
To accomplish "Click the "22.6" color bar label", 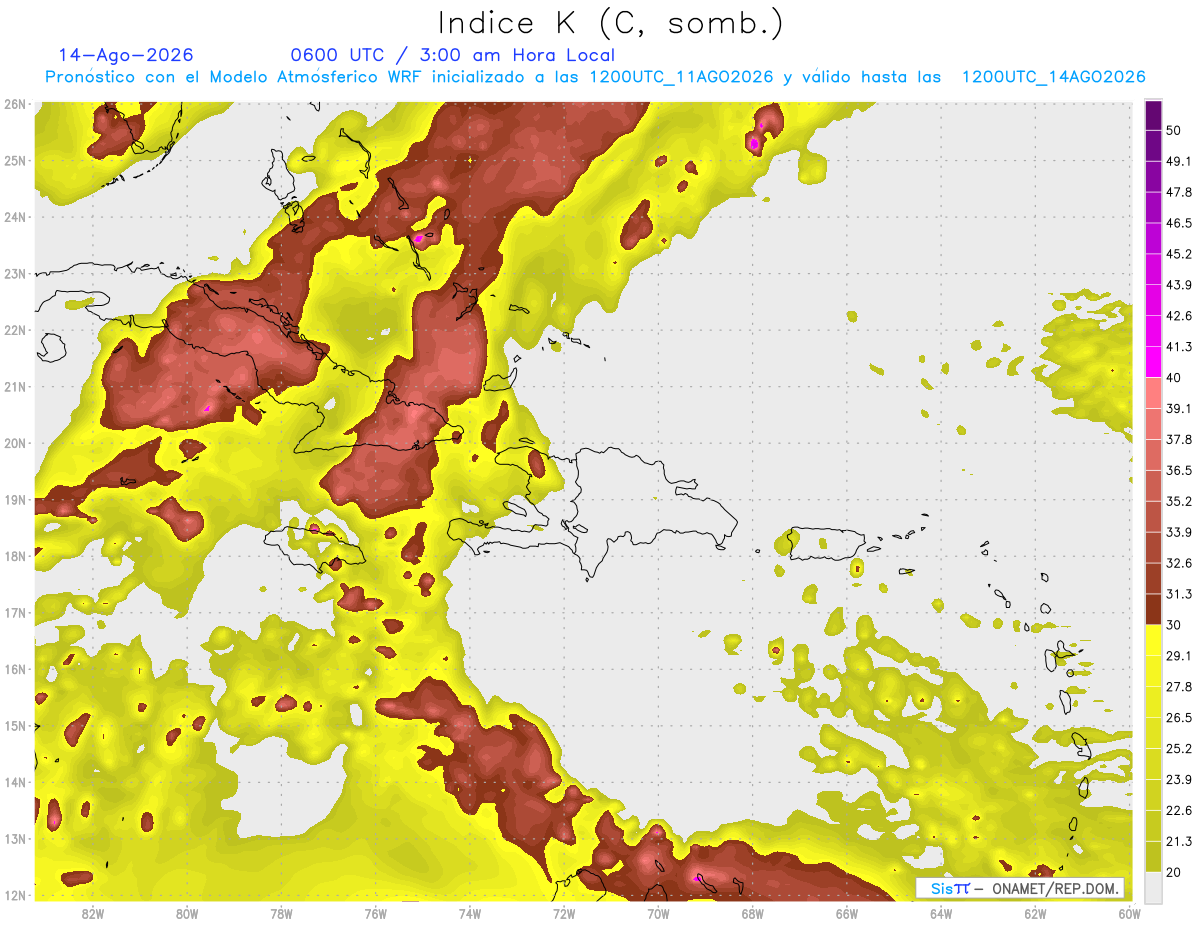I will pyautogui.click(x=1178, y=811).
